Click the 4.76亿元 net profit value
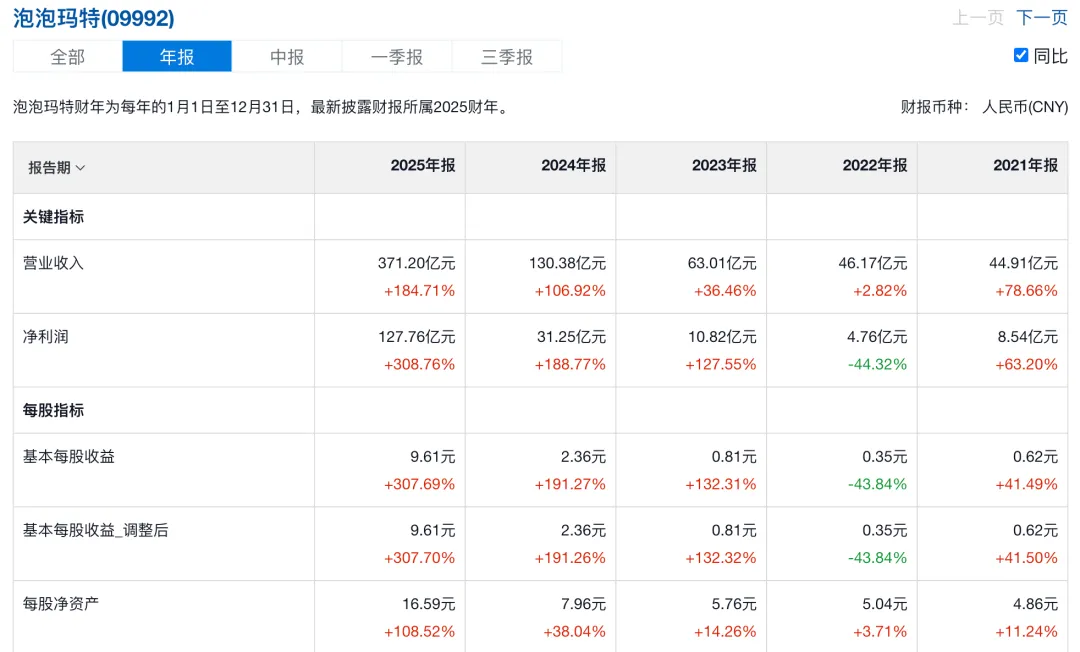 tap(877, 337)
